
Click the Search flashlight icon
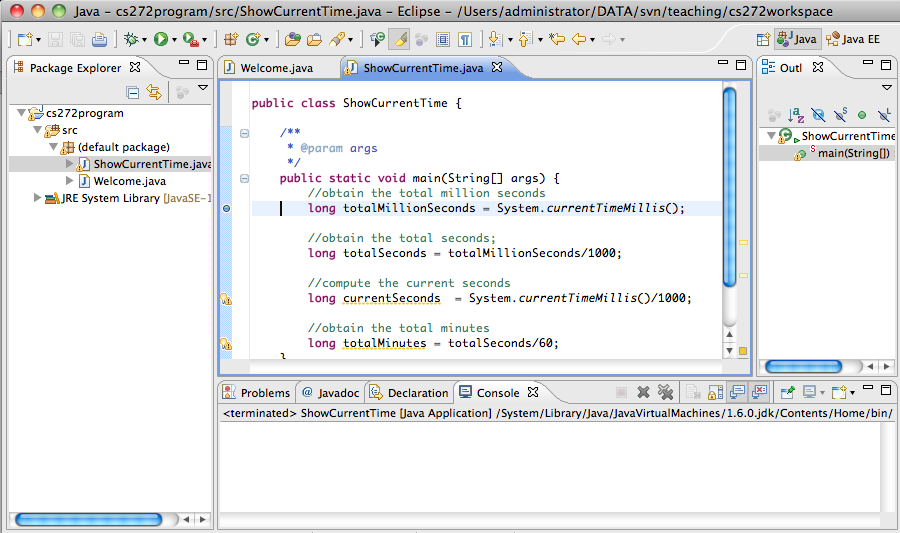tap(337, 39)
